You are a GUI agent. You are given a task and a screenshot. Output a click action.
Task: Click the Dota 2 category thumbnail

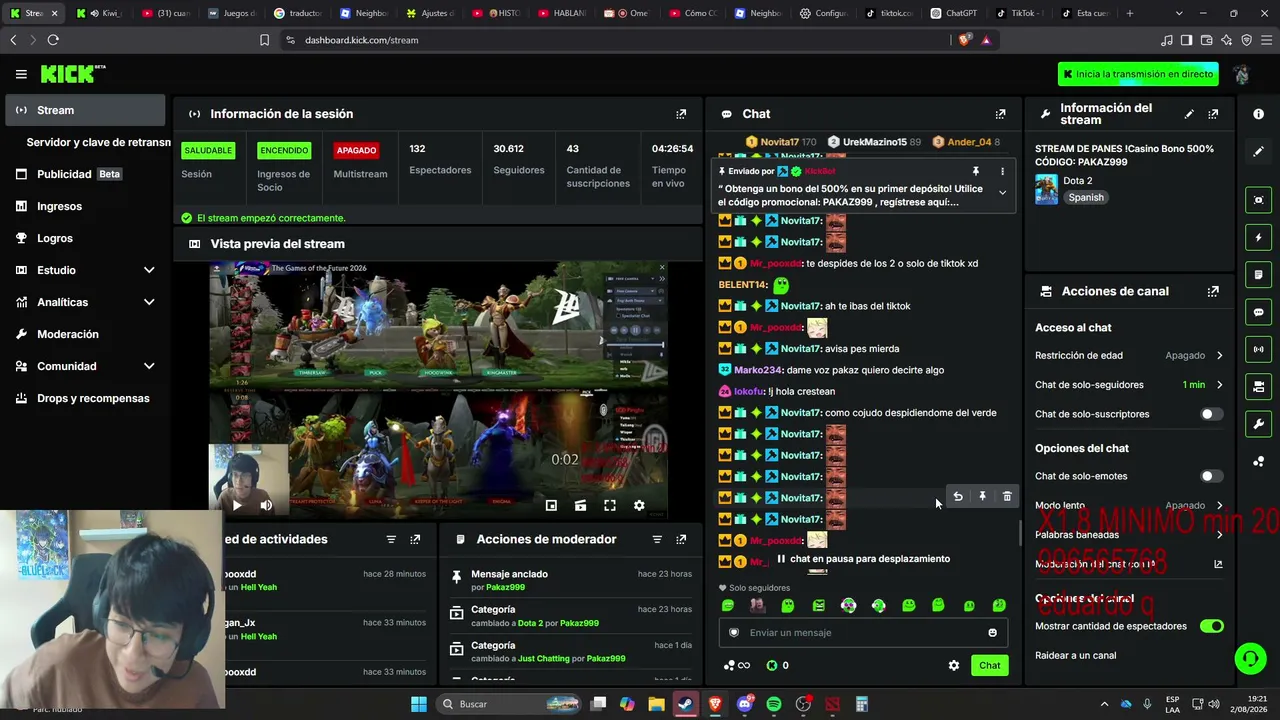pyautogui.click(x=1046, y=189)
